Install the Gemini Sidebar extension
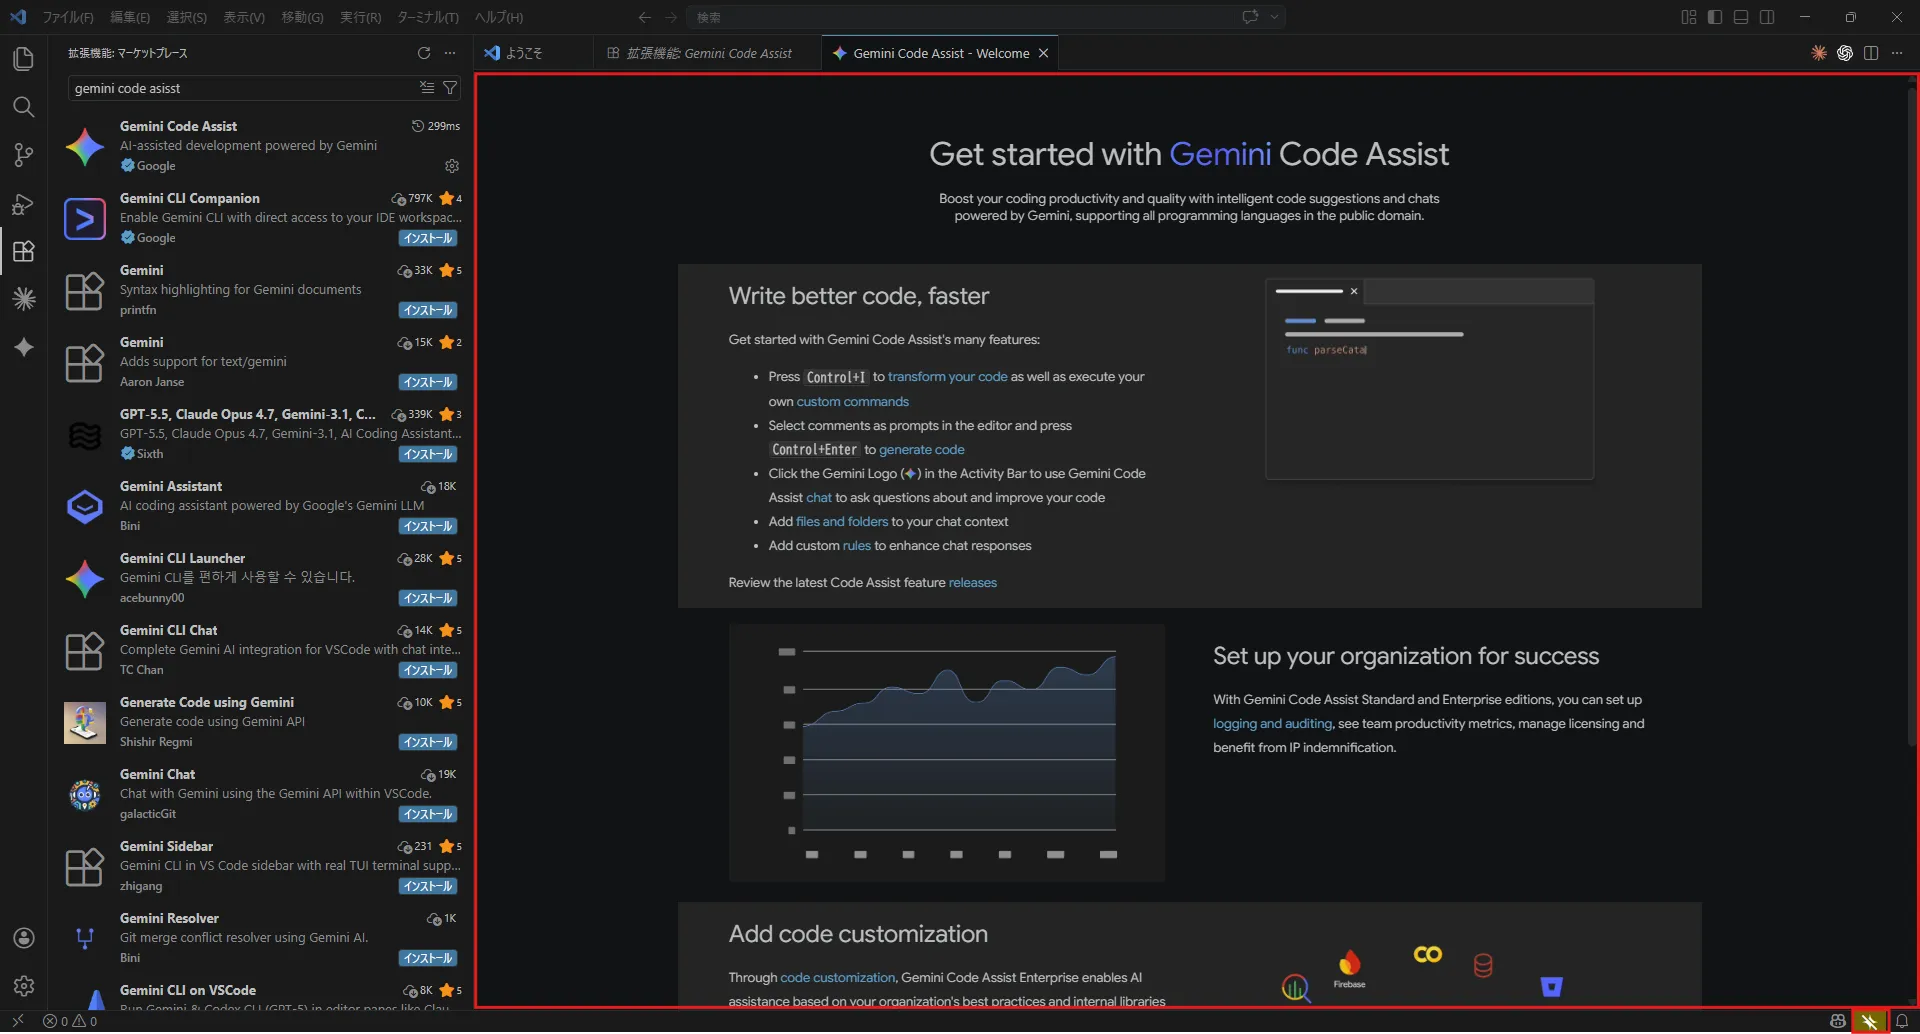This screenshot has height=1034, width=1920. [428, 886]
